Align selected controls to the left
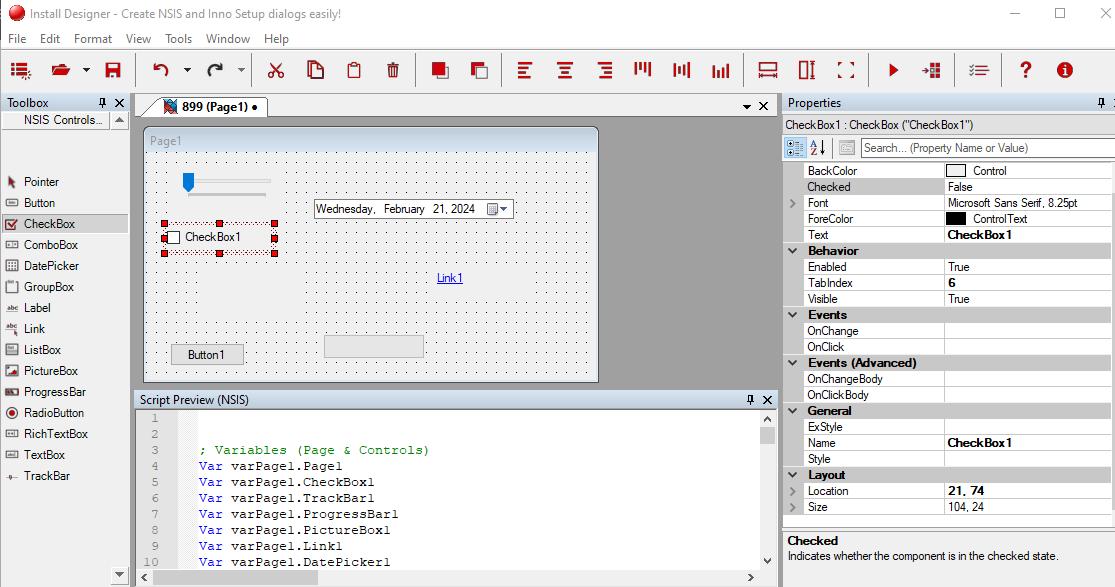 (525, 70)
